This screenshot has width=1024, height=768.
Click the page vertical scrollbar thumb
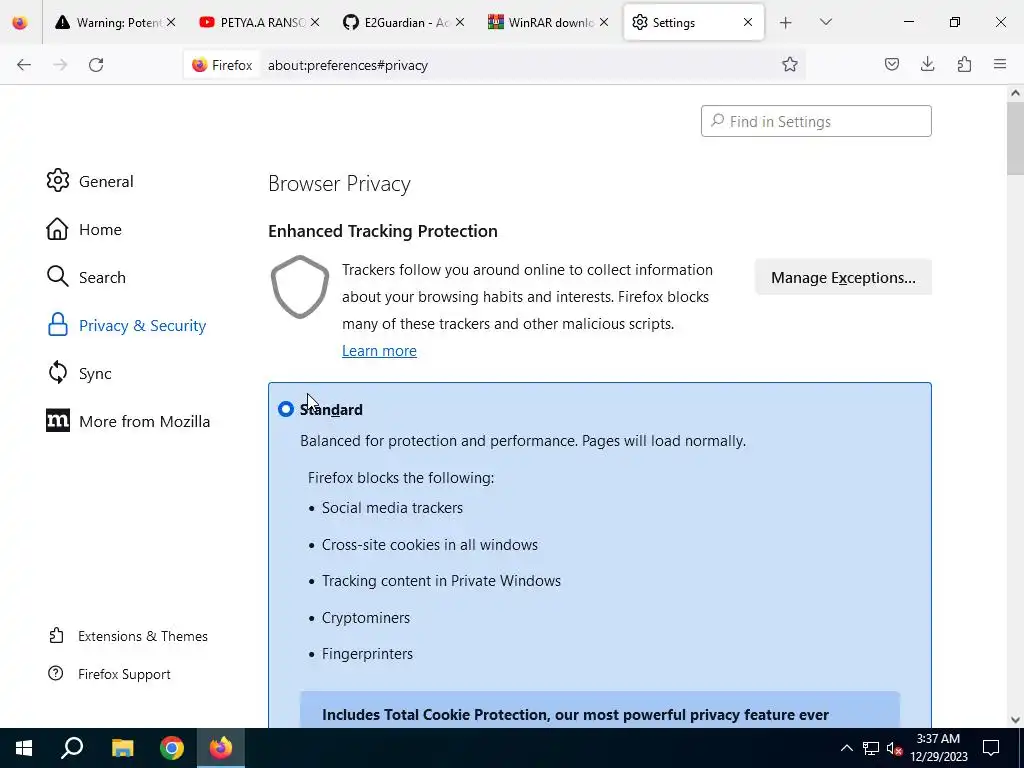click(1015, 138)
